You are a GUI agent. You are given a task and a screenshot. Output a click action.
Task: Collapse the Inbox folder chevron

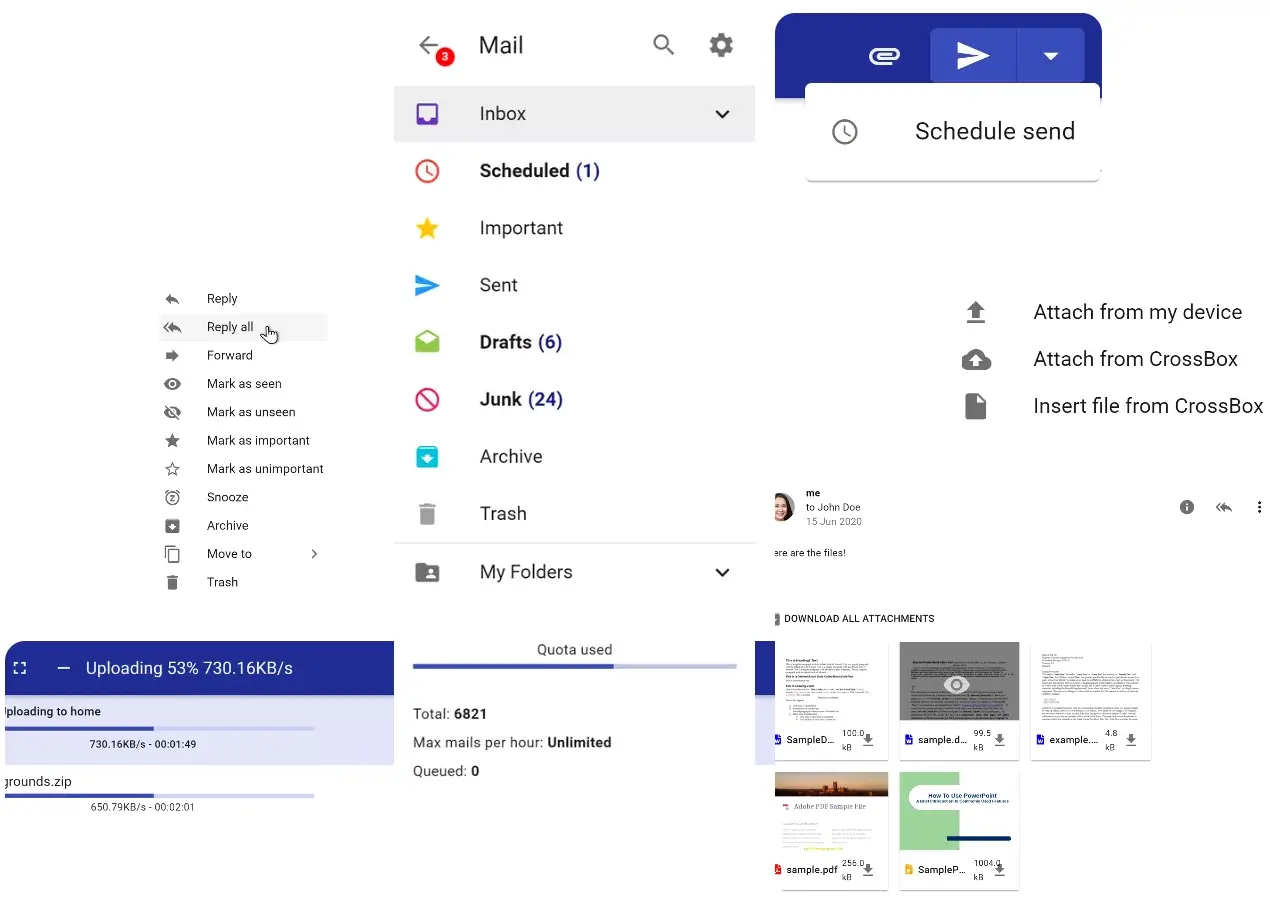tap(722, 114)
